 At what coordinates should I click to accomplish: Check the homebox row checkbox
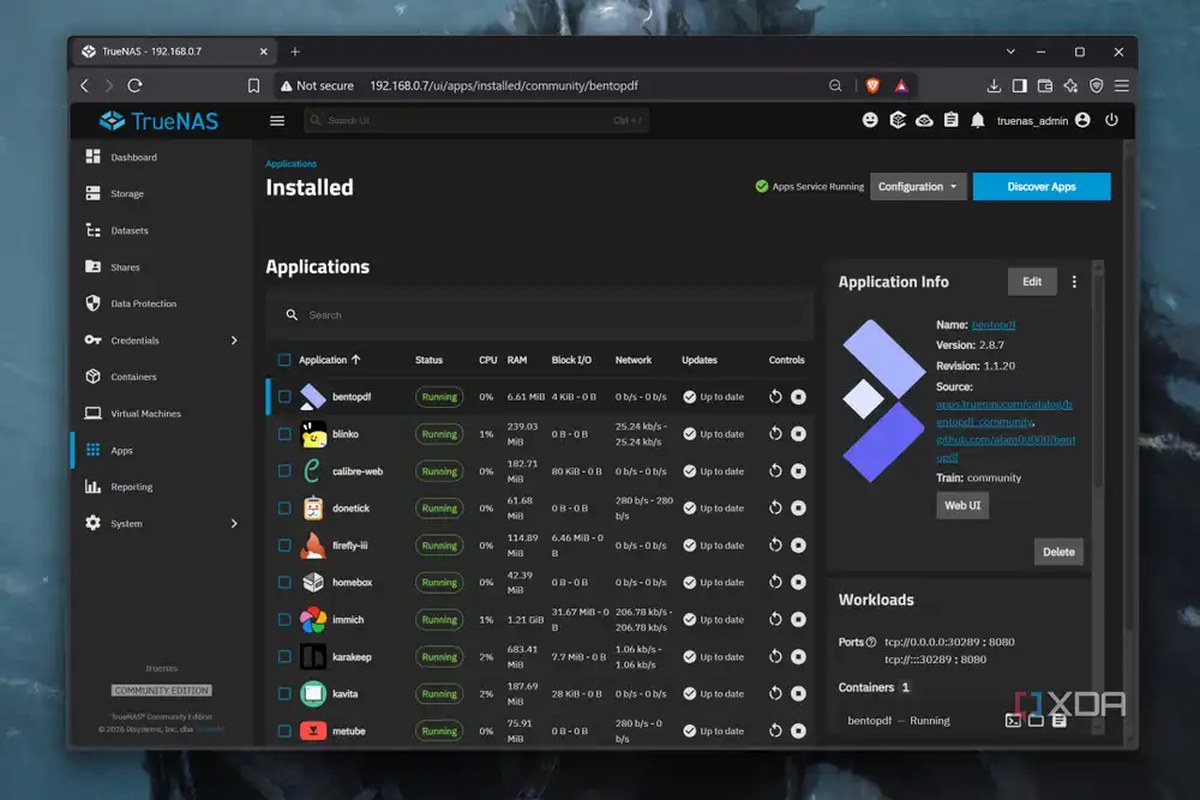[x=284, y=582]
